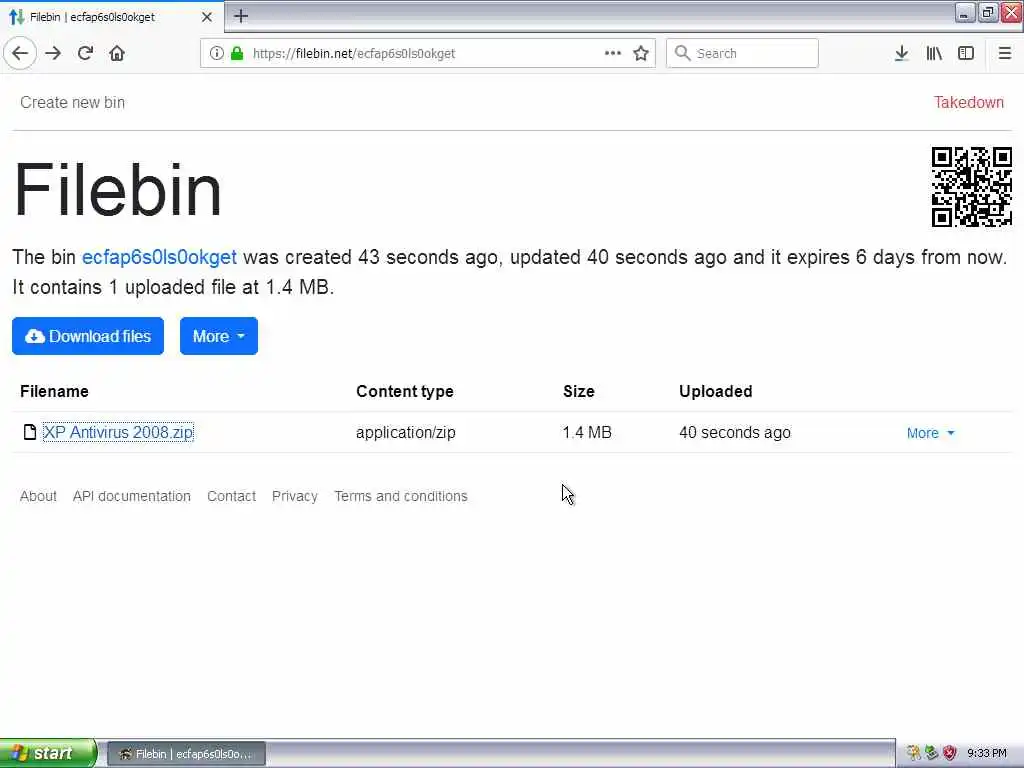Open the Firefox home page
Image resolution: width=1024 pixels, height=768 pixels.
117,54
